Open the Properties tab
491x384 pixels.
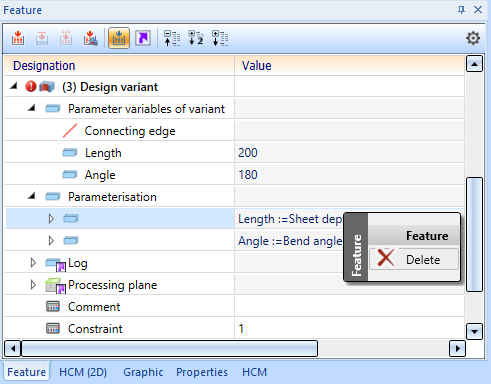pyautogui.click(x=202, y=372)
